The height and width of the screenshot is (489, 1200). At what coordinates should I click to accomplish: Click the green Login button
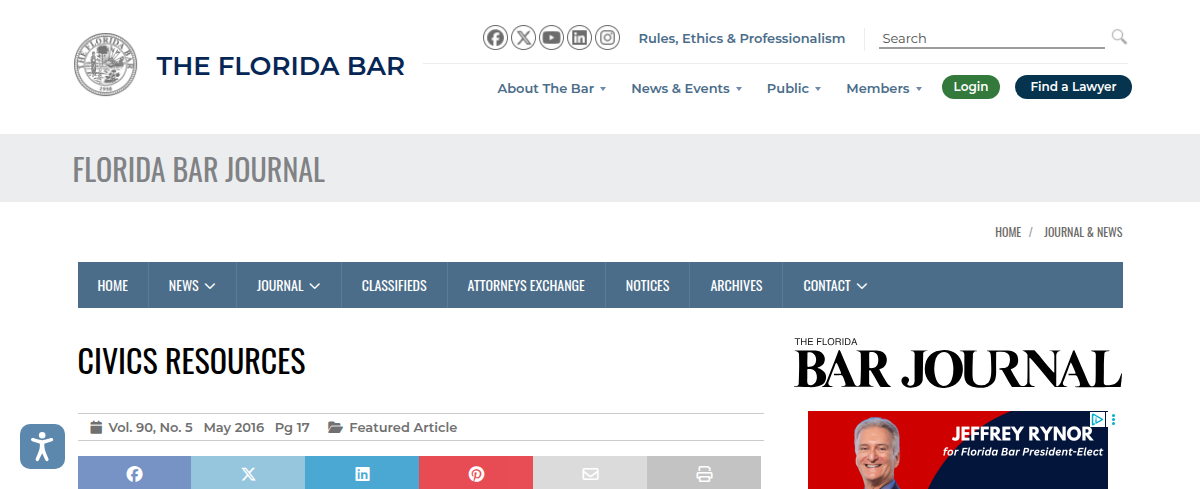[x=970, y=87]
